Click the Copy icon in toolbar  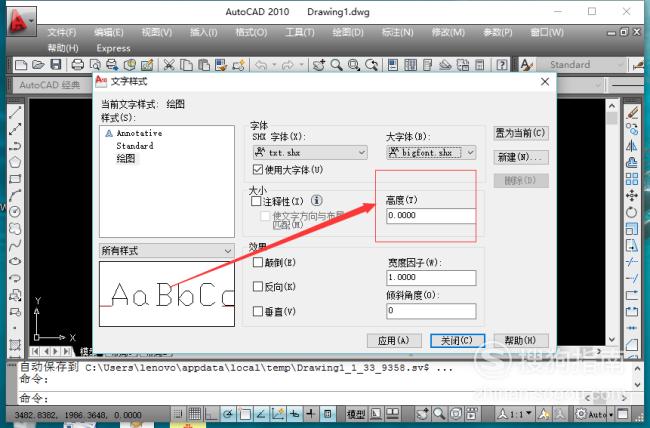[187, 65]
